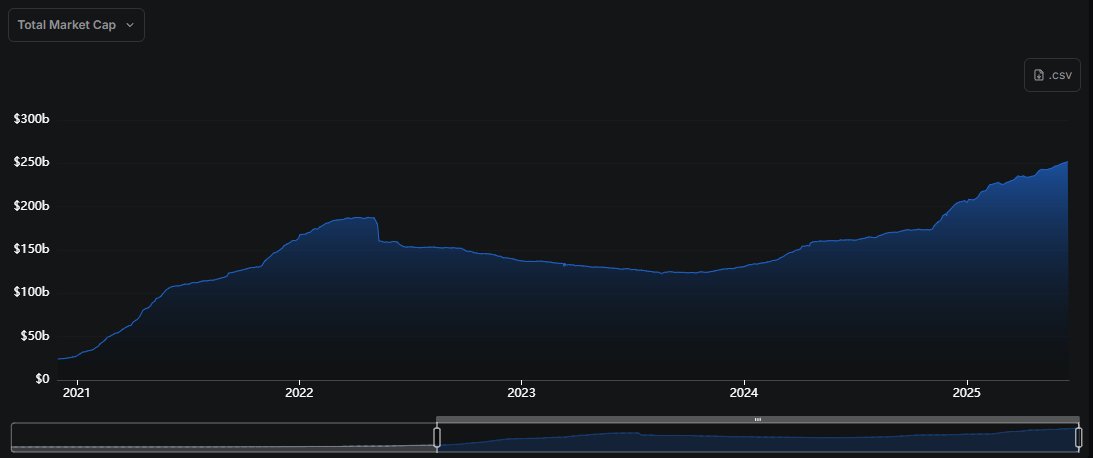Click the 2024 x-axis label
1093x458 pixels.
744,392
